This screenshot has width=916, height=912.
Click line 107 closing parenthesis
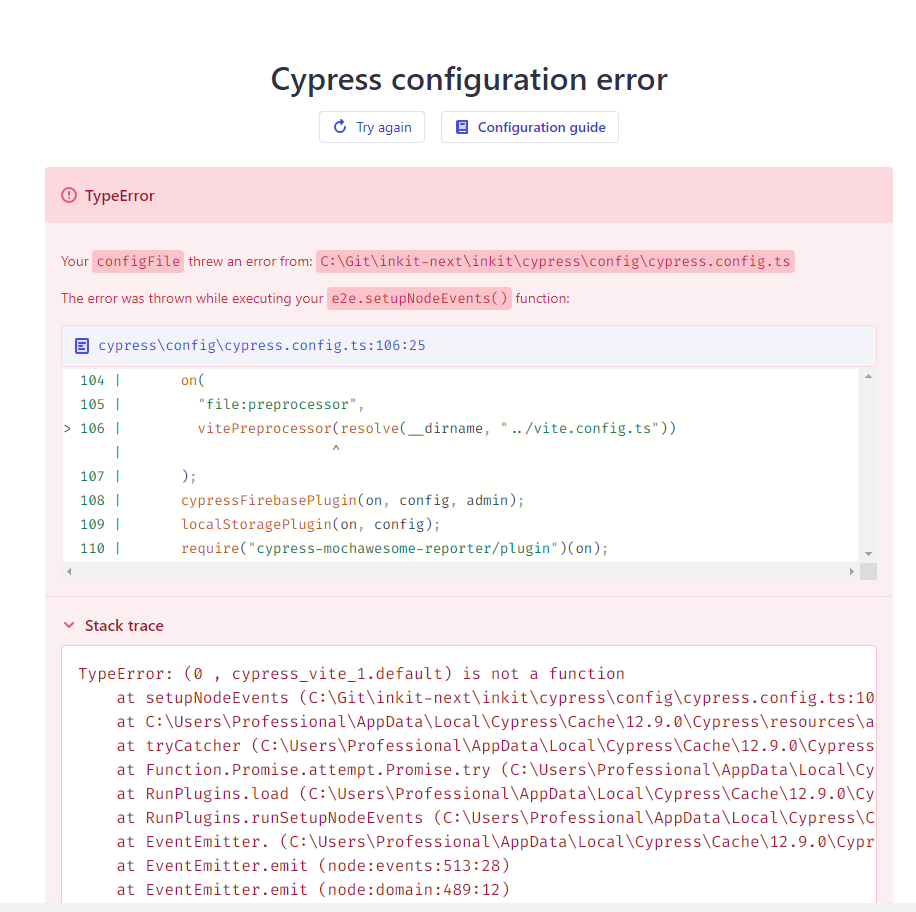[189, 476]
